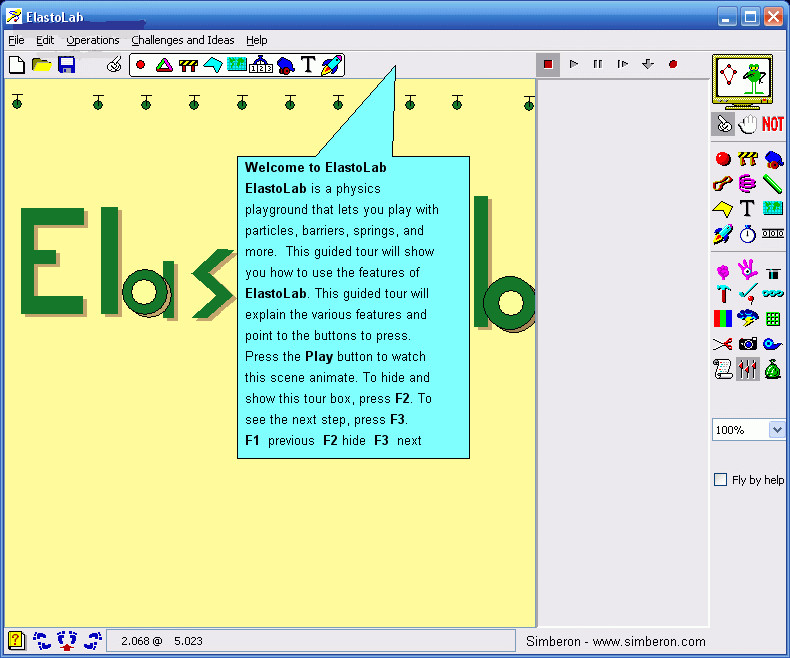Pick the magenta coil spring tool
Screen dimensions: 790x658
(x=747, y=183)
